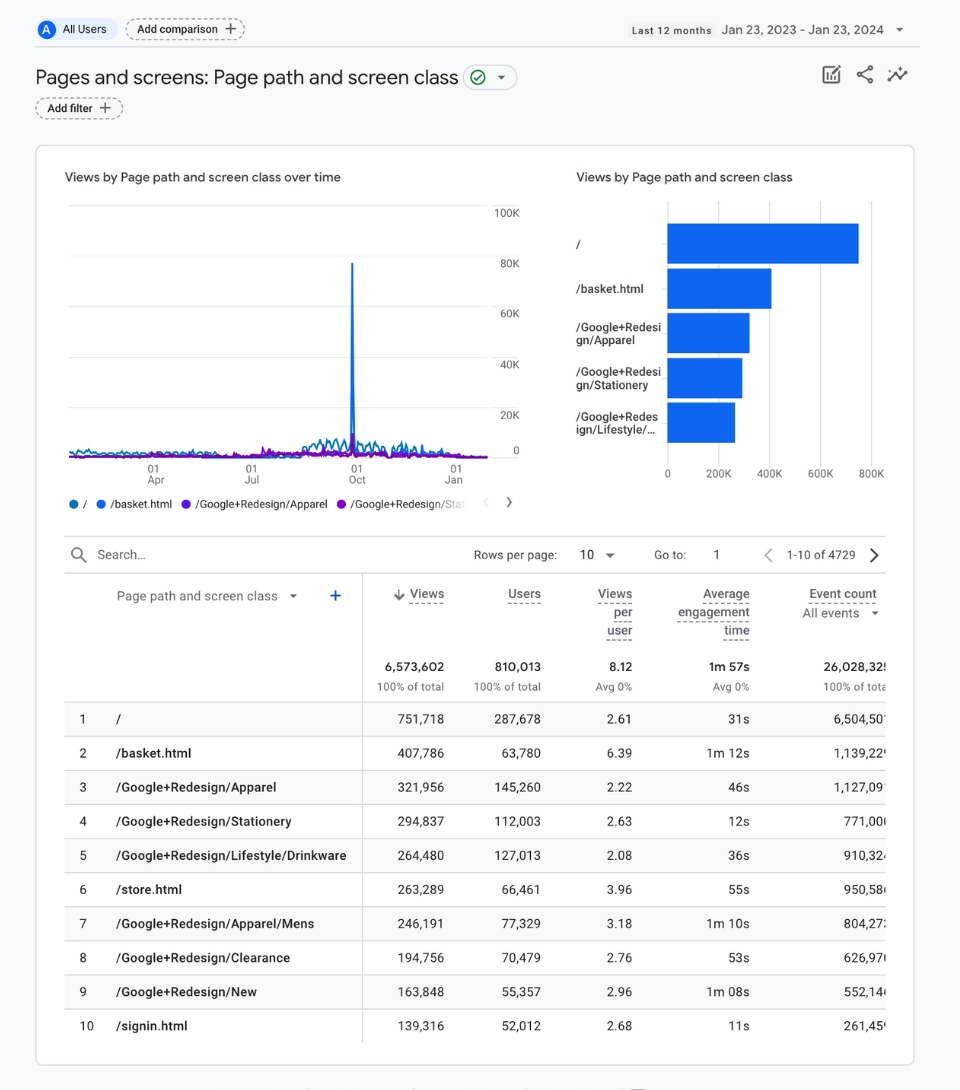Click the Share this report icon
This screenshot has width=960, height=1090.
[864, 74]
